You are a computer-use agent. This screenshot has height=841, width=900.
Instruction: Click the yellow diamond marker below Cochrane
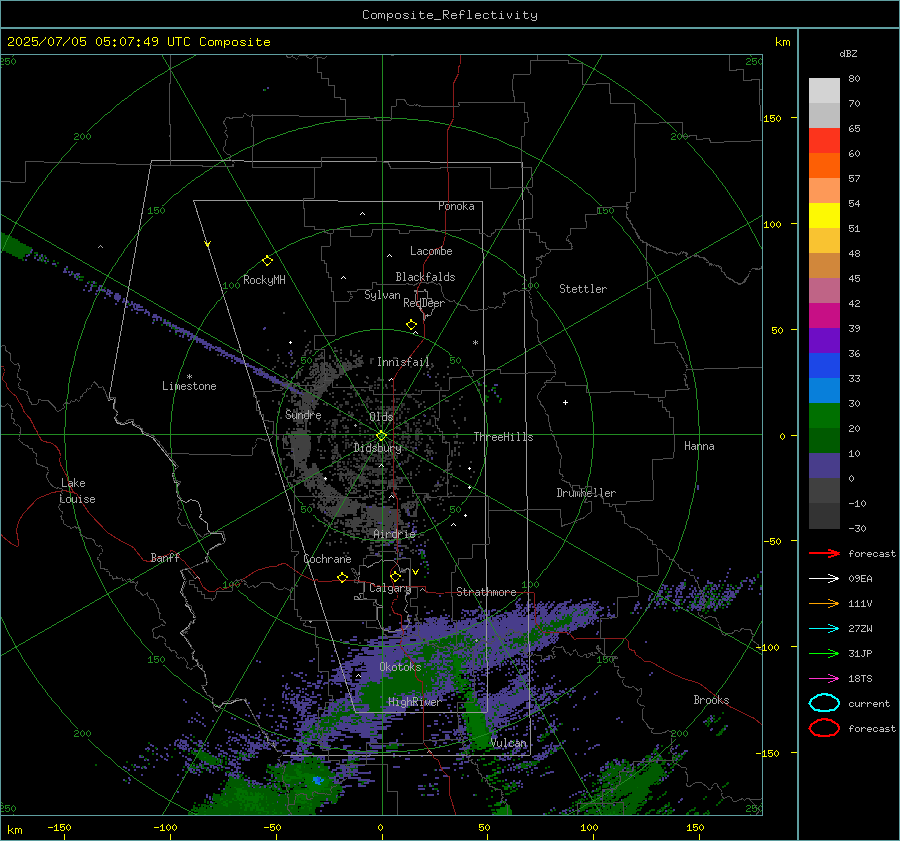click(343, 577)
